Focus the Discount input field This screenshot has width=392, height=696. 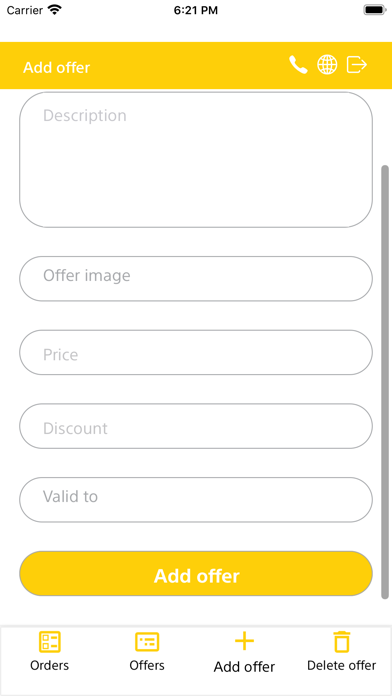click(196, 426)
